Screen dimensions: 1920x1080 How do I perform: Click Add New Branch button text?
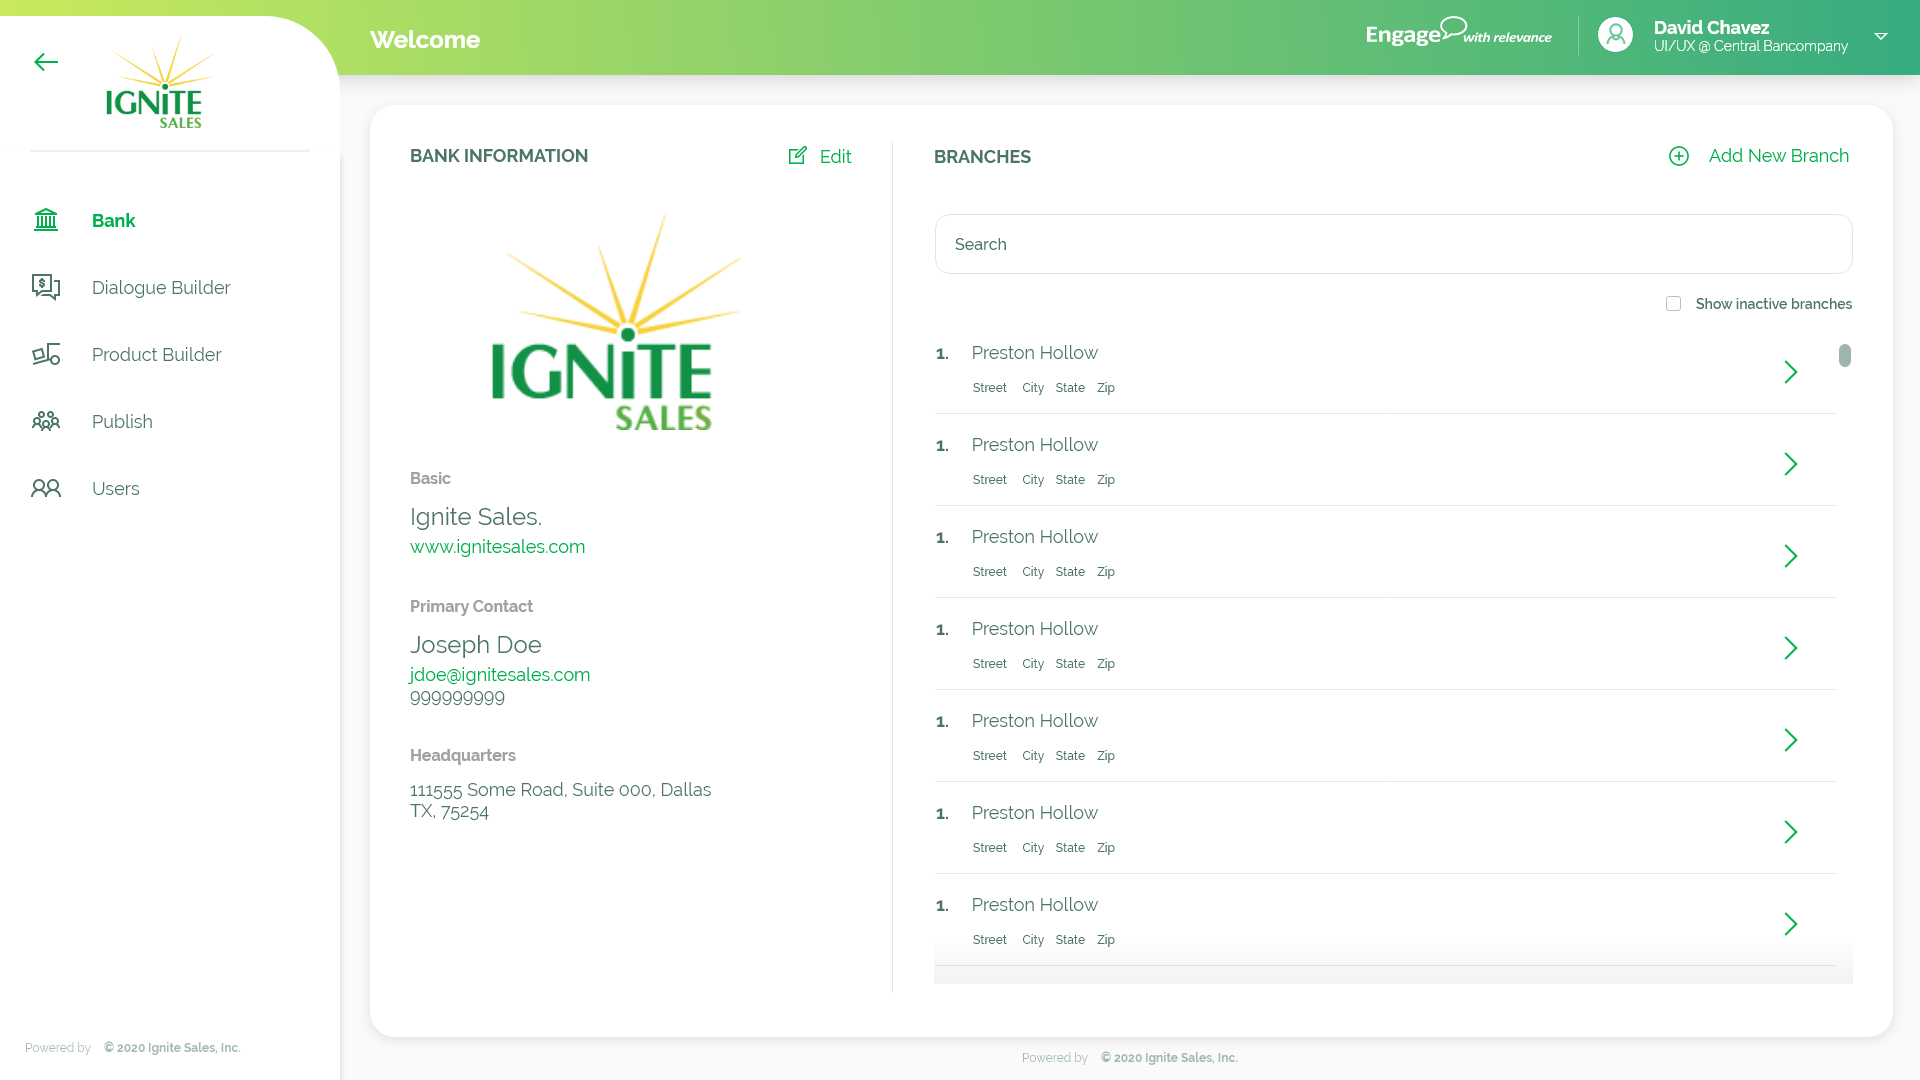click(1778, 156)
